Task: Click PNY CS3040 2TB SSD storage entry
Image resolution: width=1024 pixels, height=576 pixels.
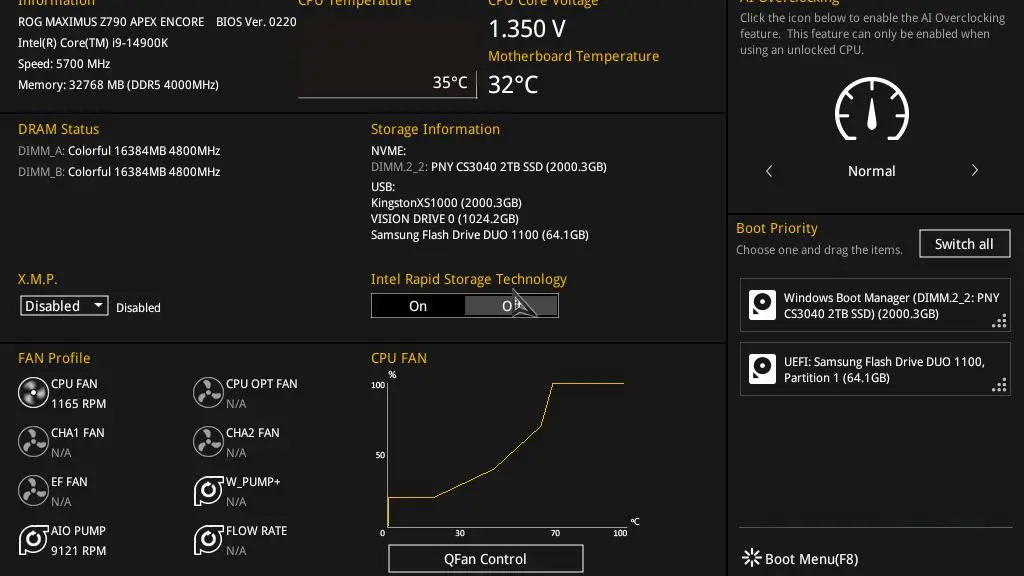Action: (x=488, y=167)
